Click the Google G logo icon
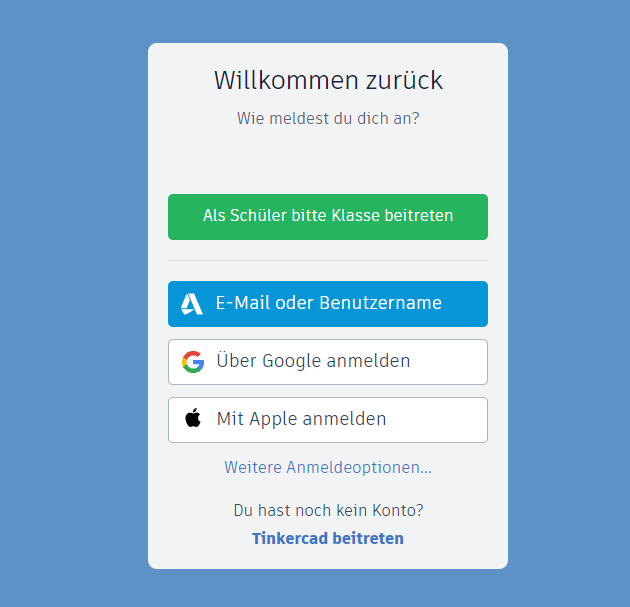The image size is (630, 607). [193, 362]
